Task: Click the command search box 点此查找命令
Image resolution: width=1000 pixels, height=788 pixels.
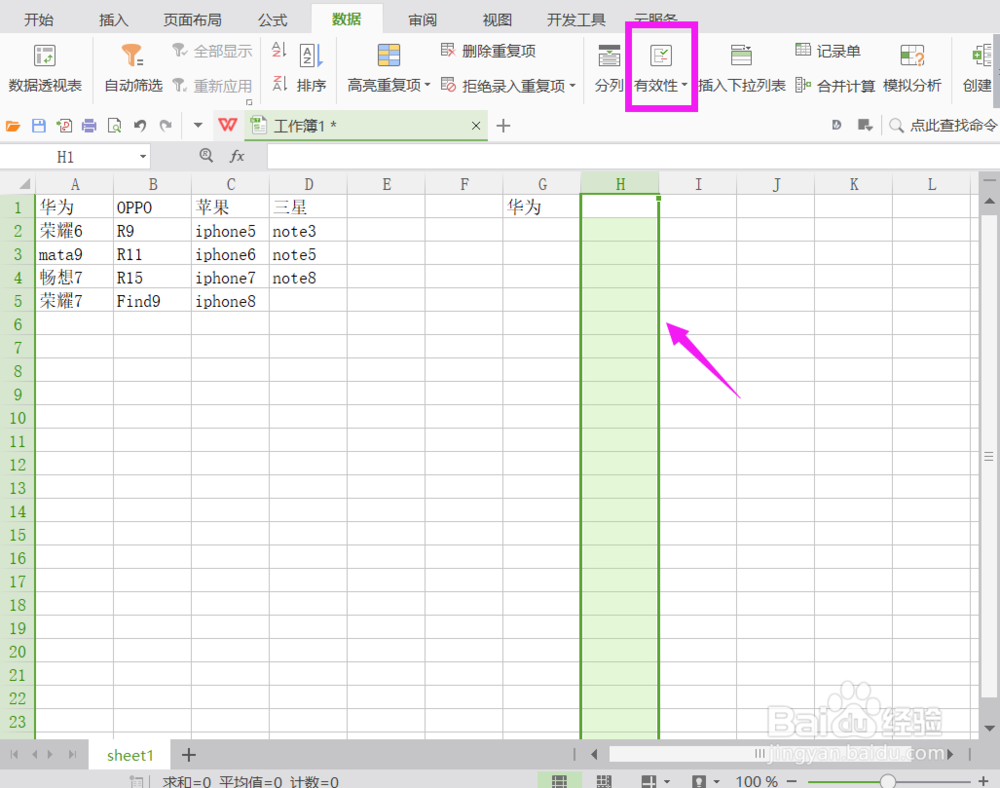Action: coord(943,126)
